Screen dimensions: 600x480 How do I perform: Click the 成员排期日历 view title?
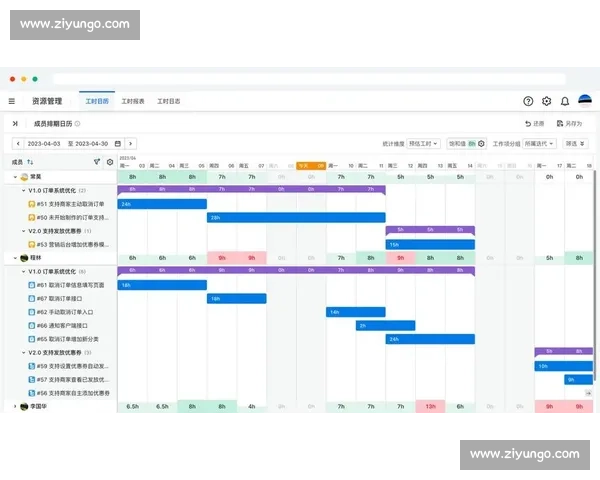point(53,124)
